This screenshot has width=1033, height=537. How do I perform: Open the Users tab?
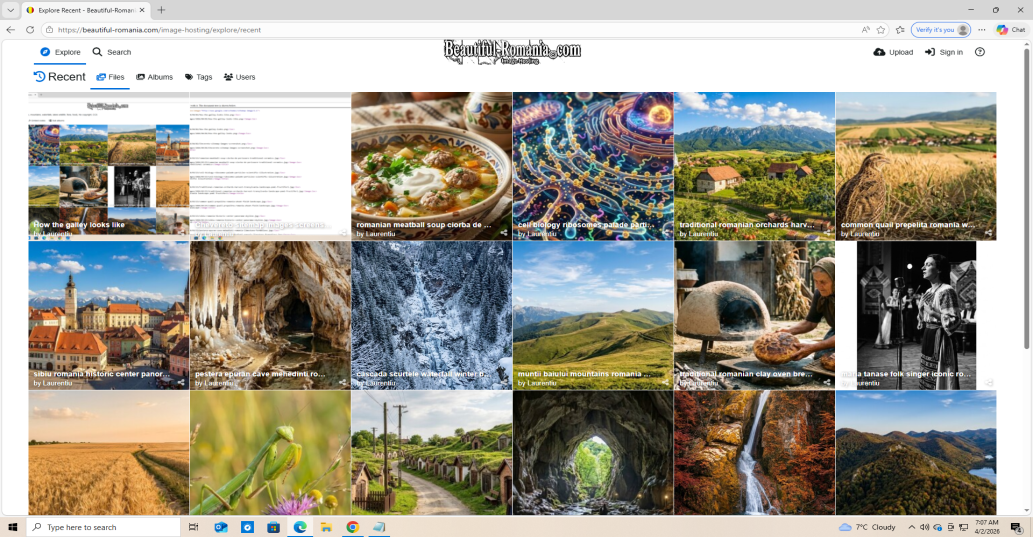pos(239,77)
